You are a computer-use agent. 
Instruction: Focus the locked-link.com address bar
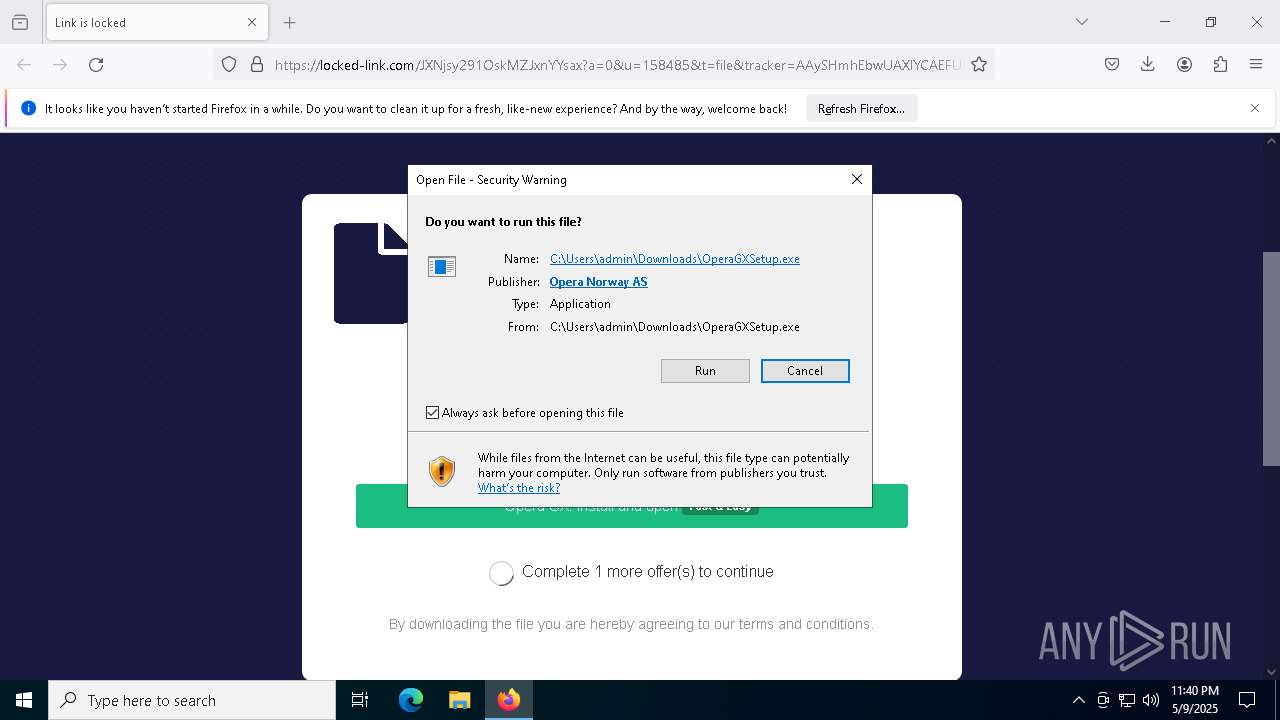tap(617, 65)
